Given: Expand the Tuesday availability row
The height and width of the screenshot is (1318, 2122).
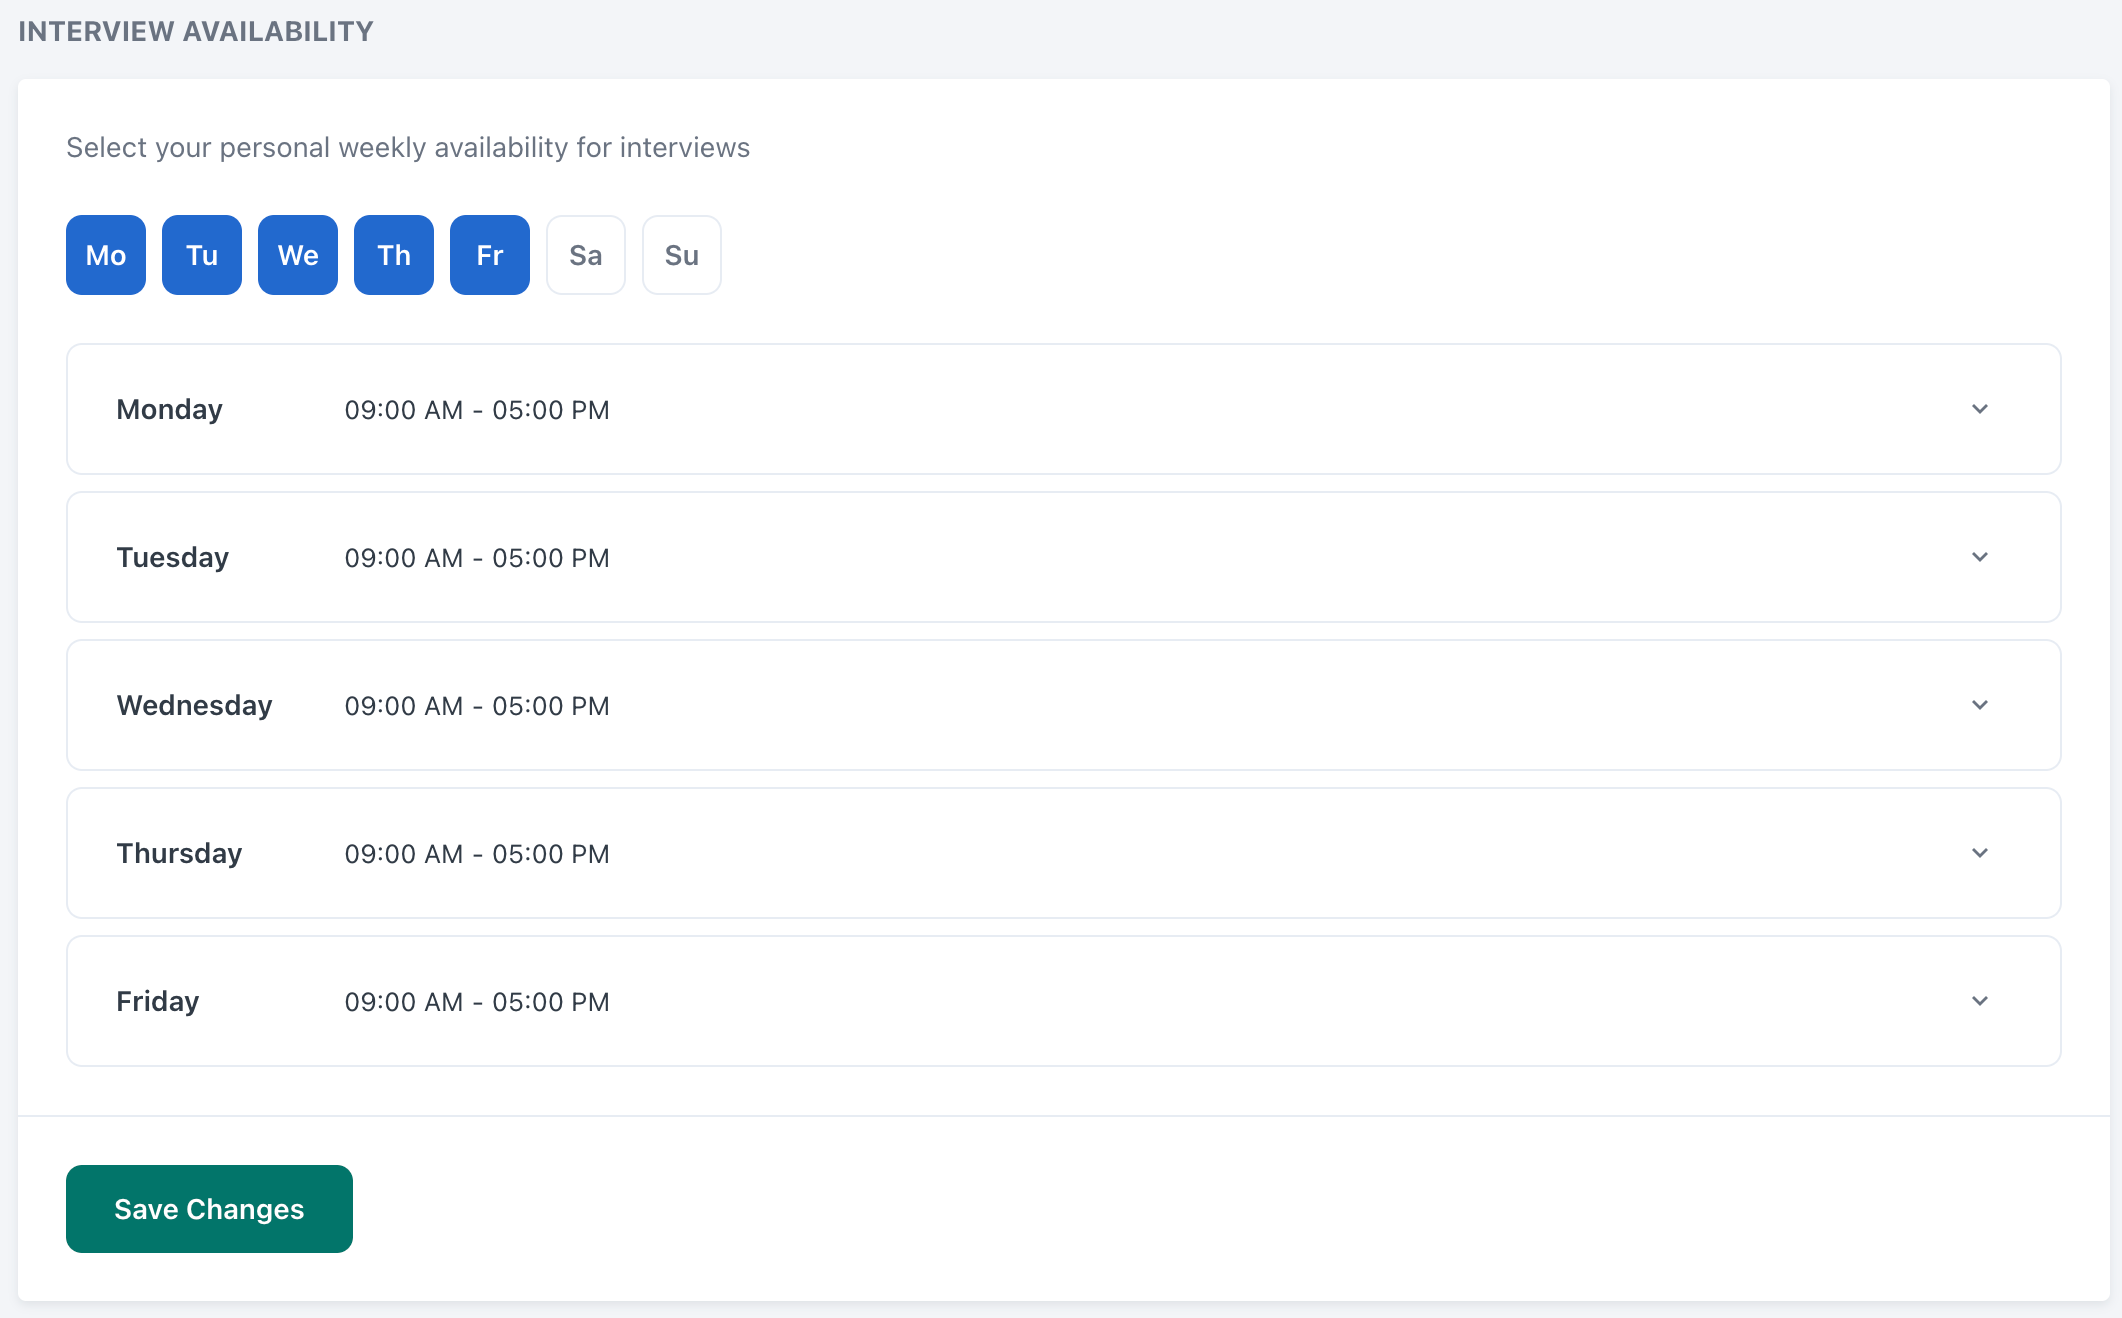Looking at the screenshot, I should [x=1979, y=557].
